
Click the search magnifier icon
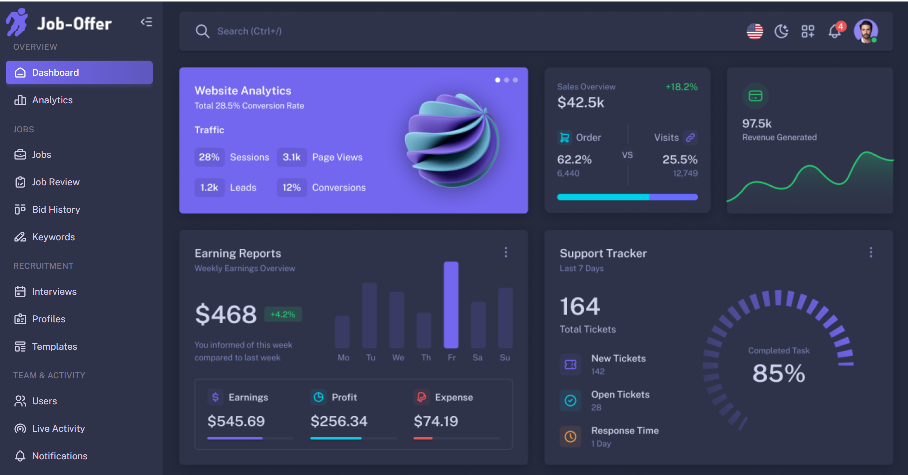pyautogui.click(x=202, y=31)
